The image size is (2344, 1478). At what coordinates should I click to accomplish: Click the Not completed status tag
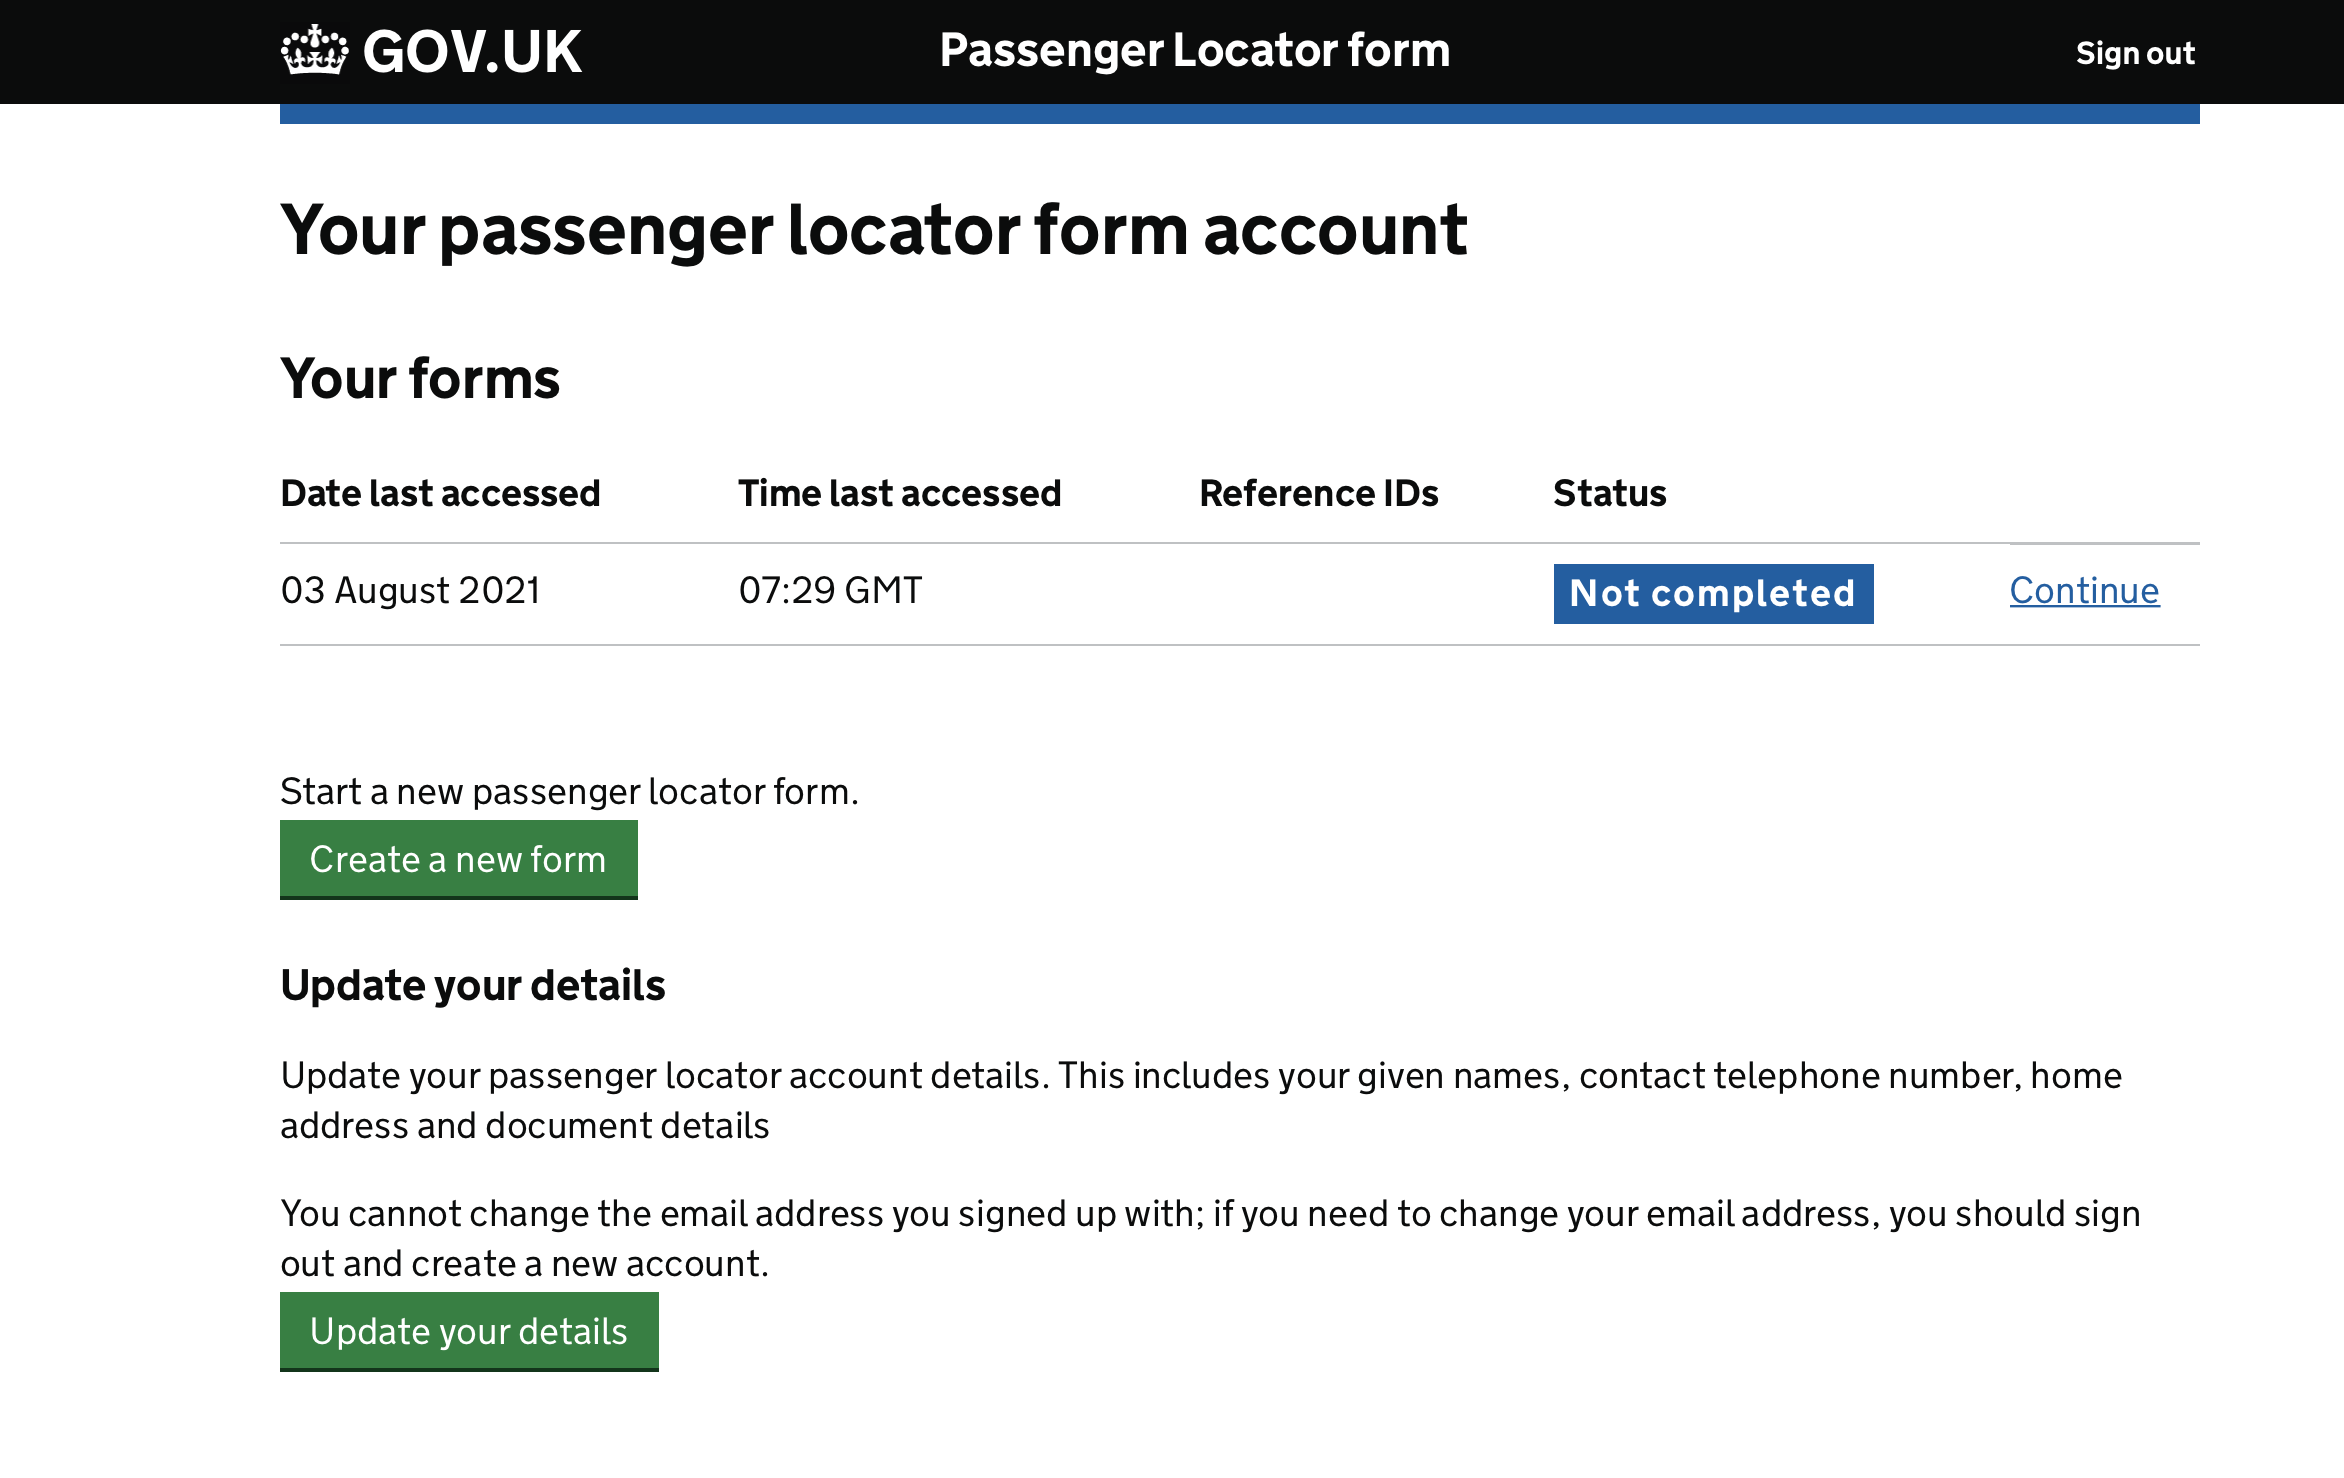click(1712, 594)
